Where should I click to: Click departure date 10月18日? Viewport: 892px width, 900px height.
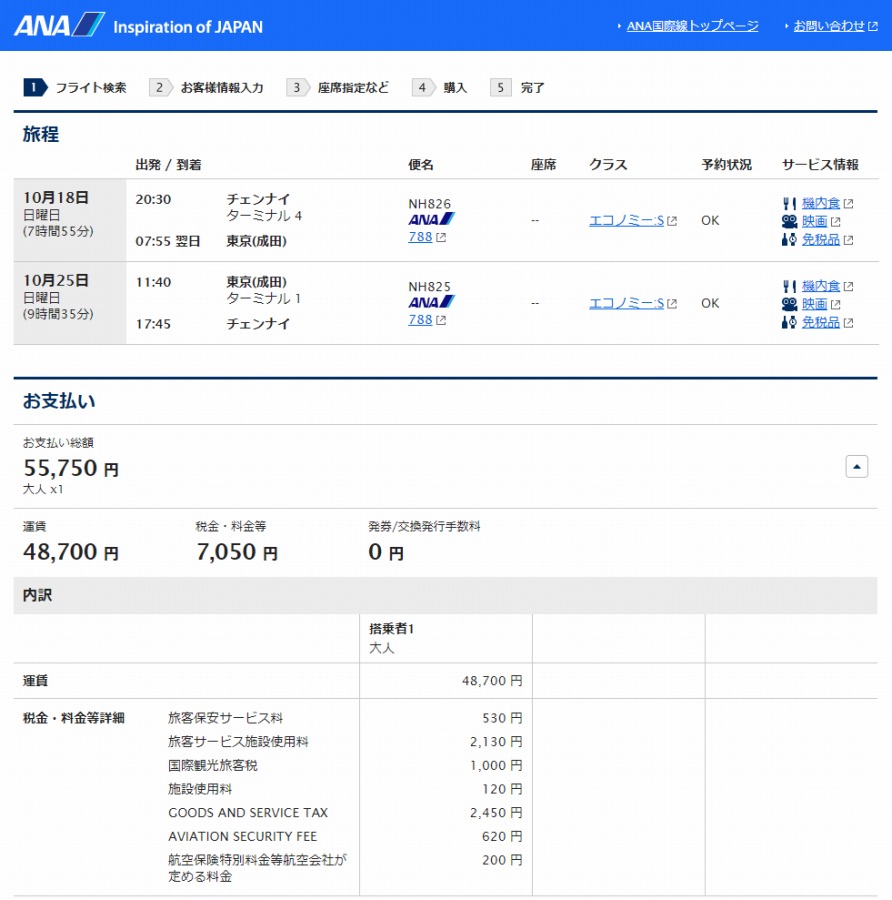point(56,197)
